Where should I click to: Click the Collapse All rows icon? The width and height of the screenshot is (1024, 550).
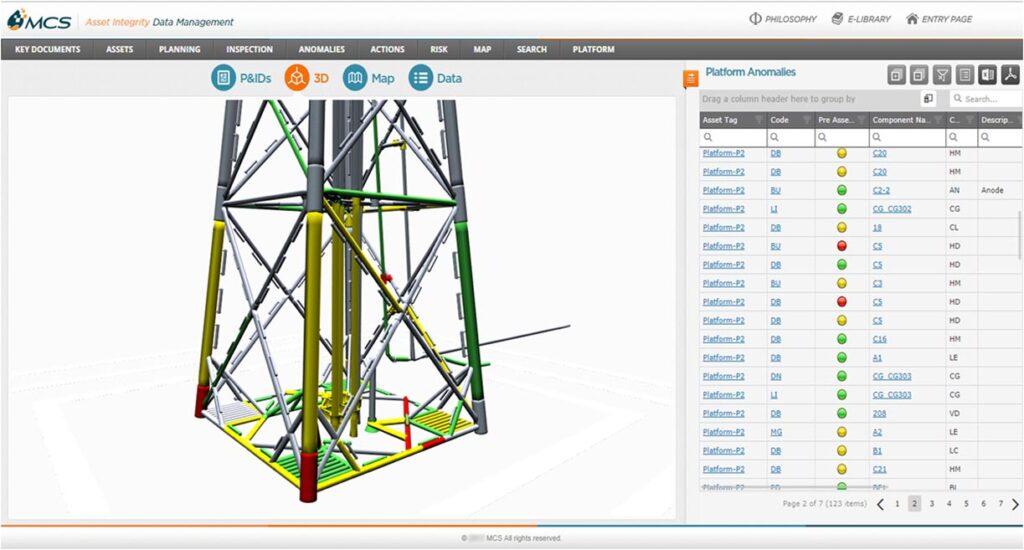tap(919, 75)
